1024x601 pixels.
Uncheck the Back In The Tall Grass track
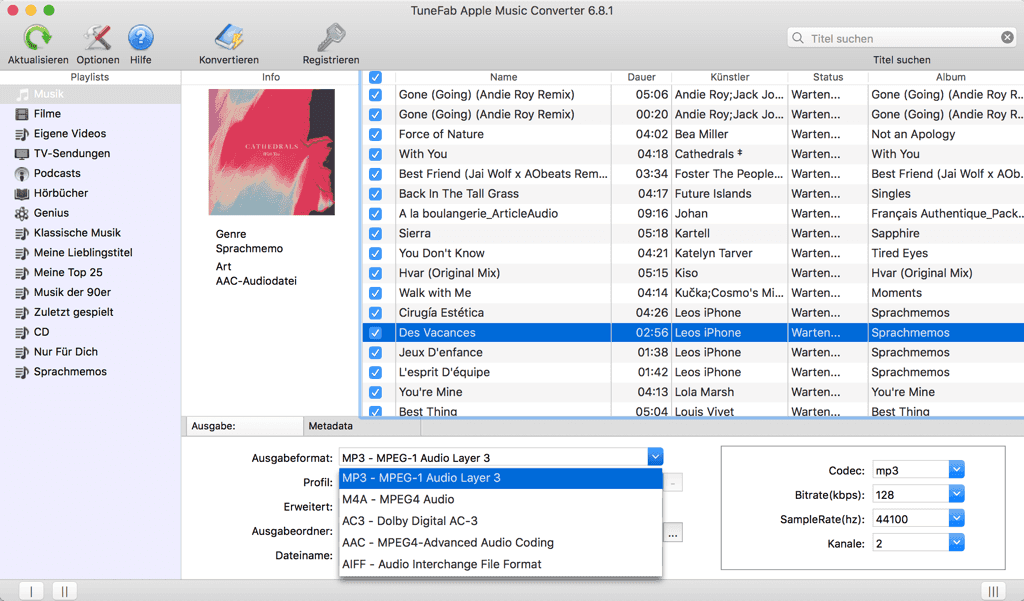375,194
